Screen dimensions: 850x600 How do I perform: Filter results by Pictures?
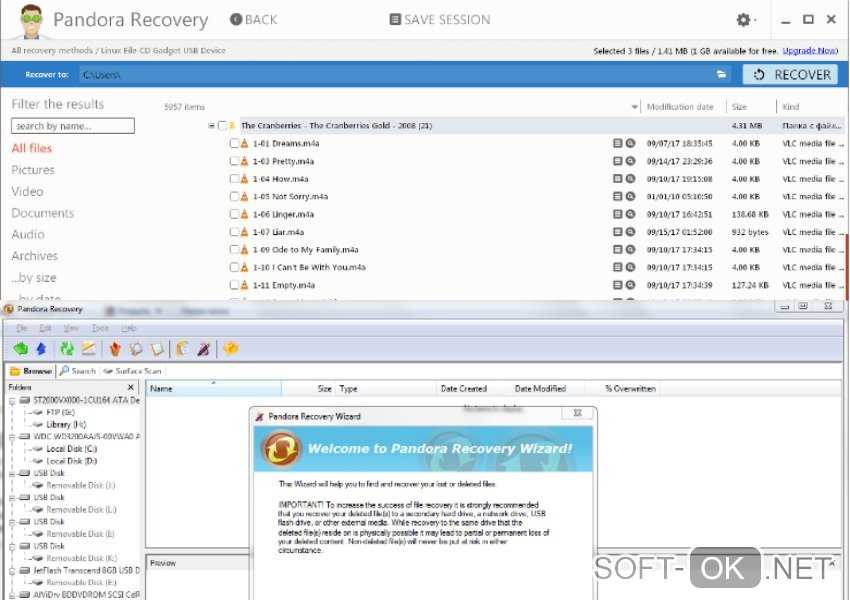(x=33, y=170)
